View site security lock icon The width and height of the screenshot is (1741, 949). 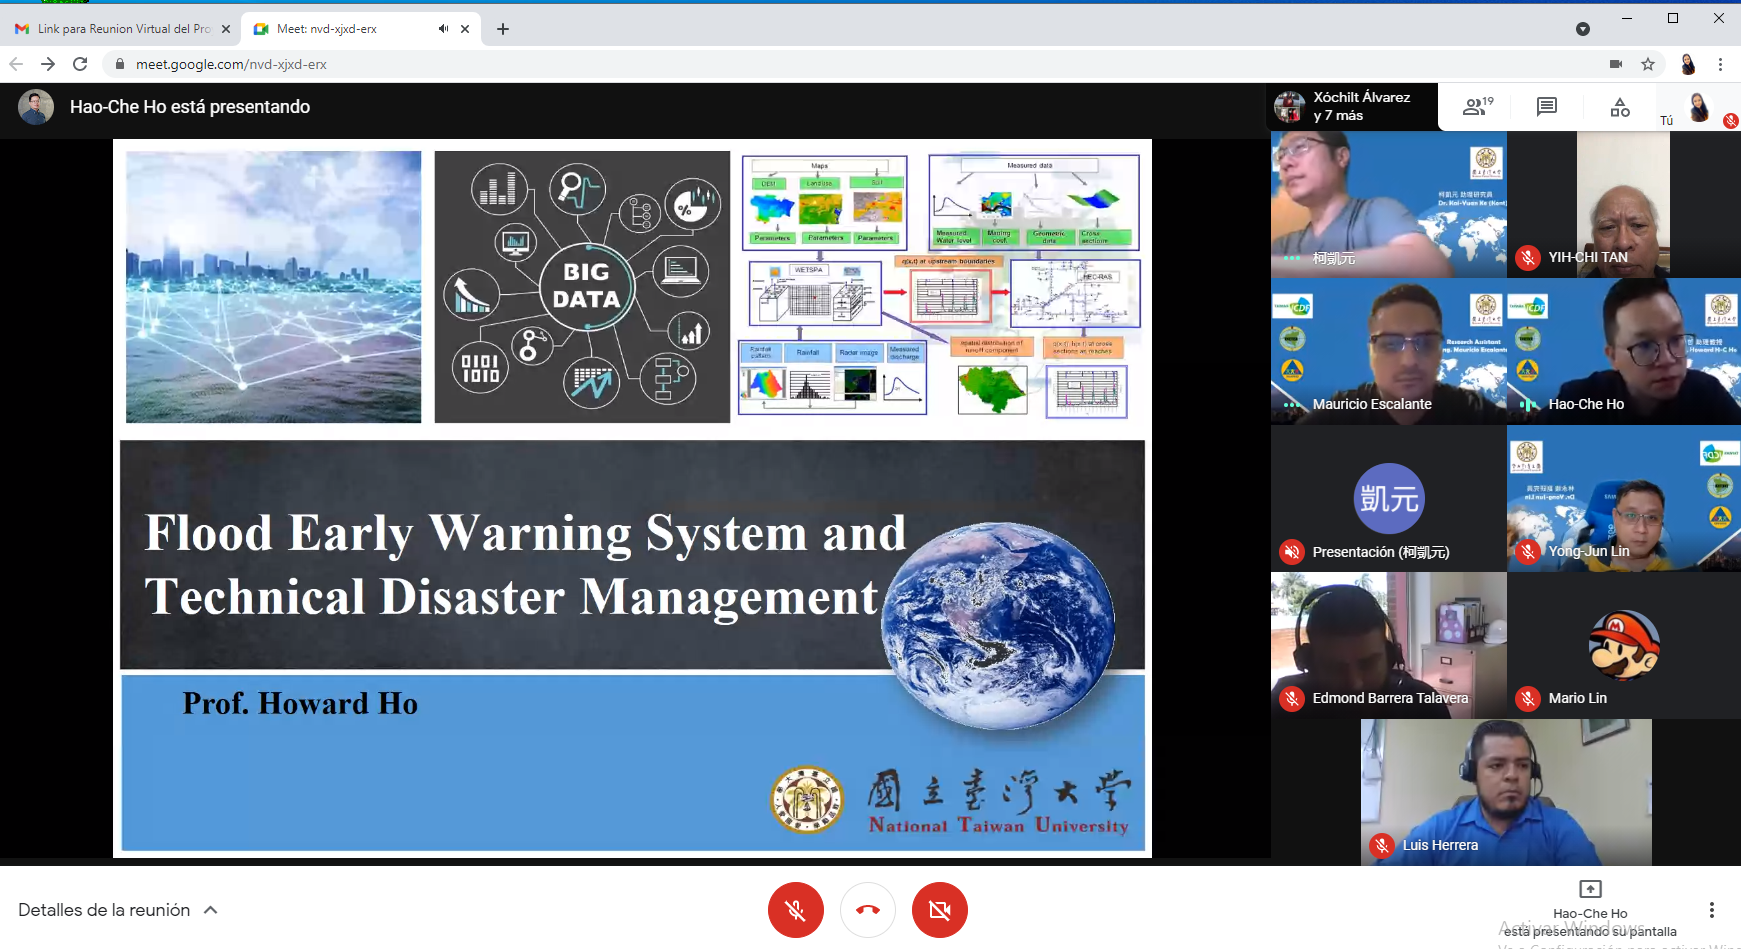pos(120,64)
